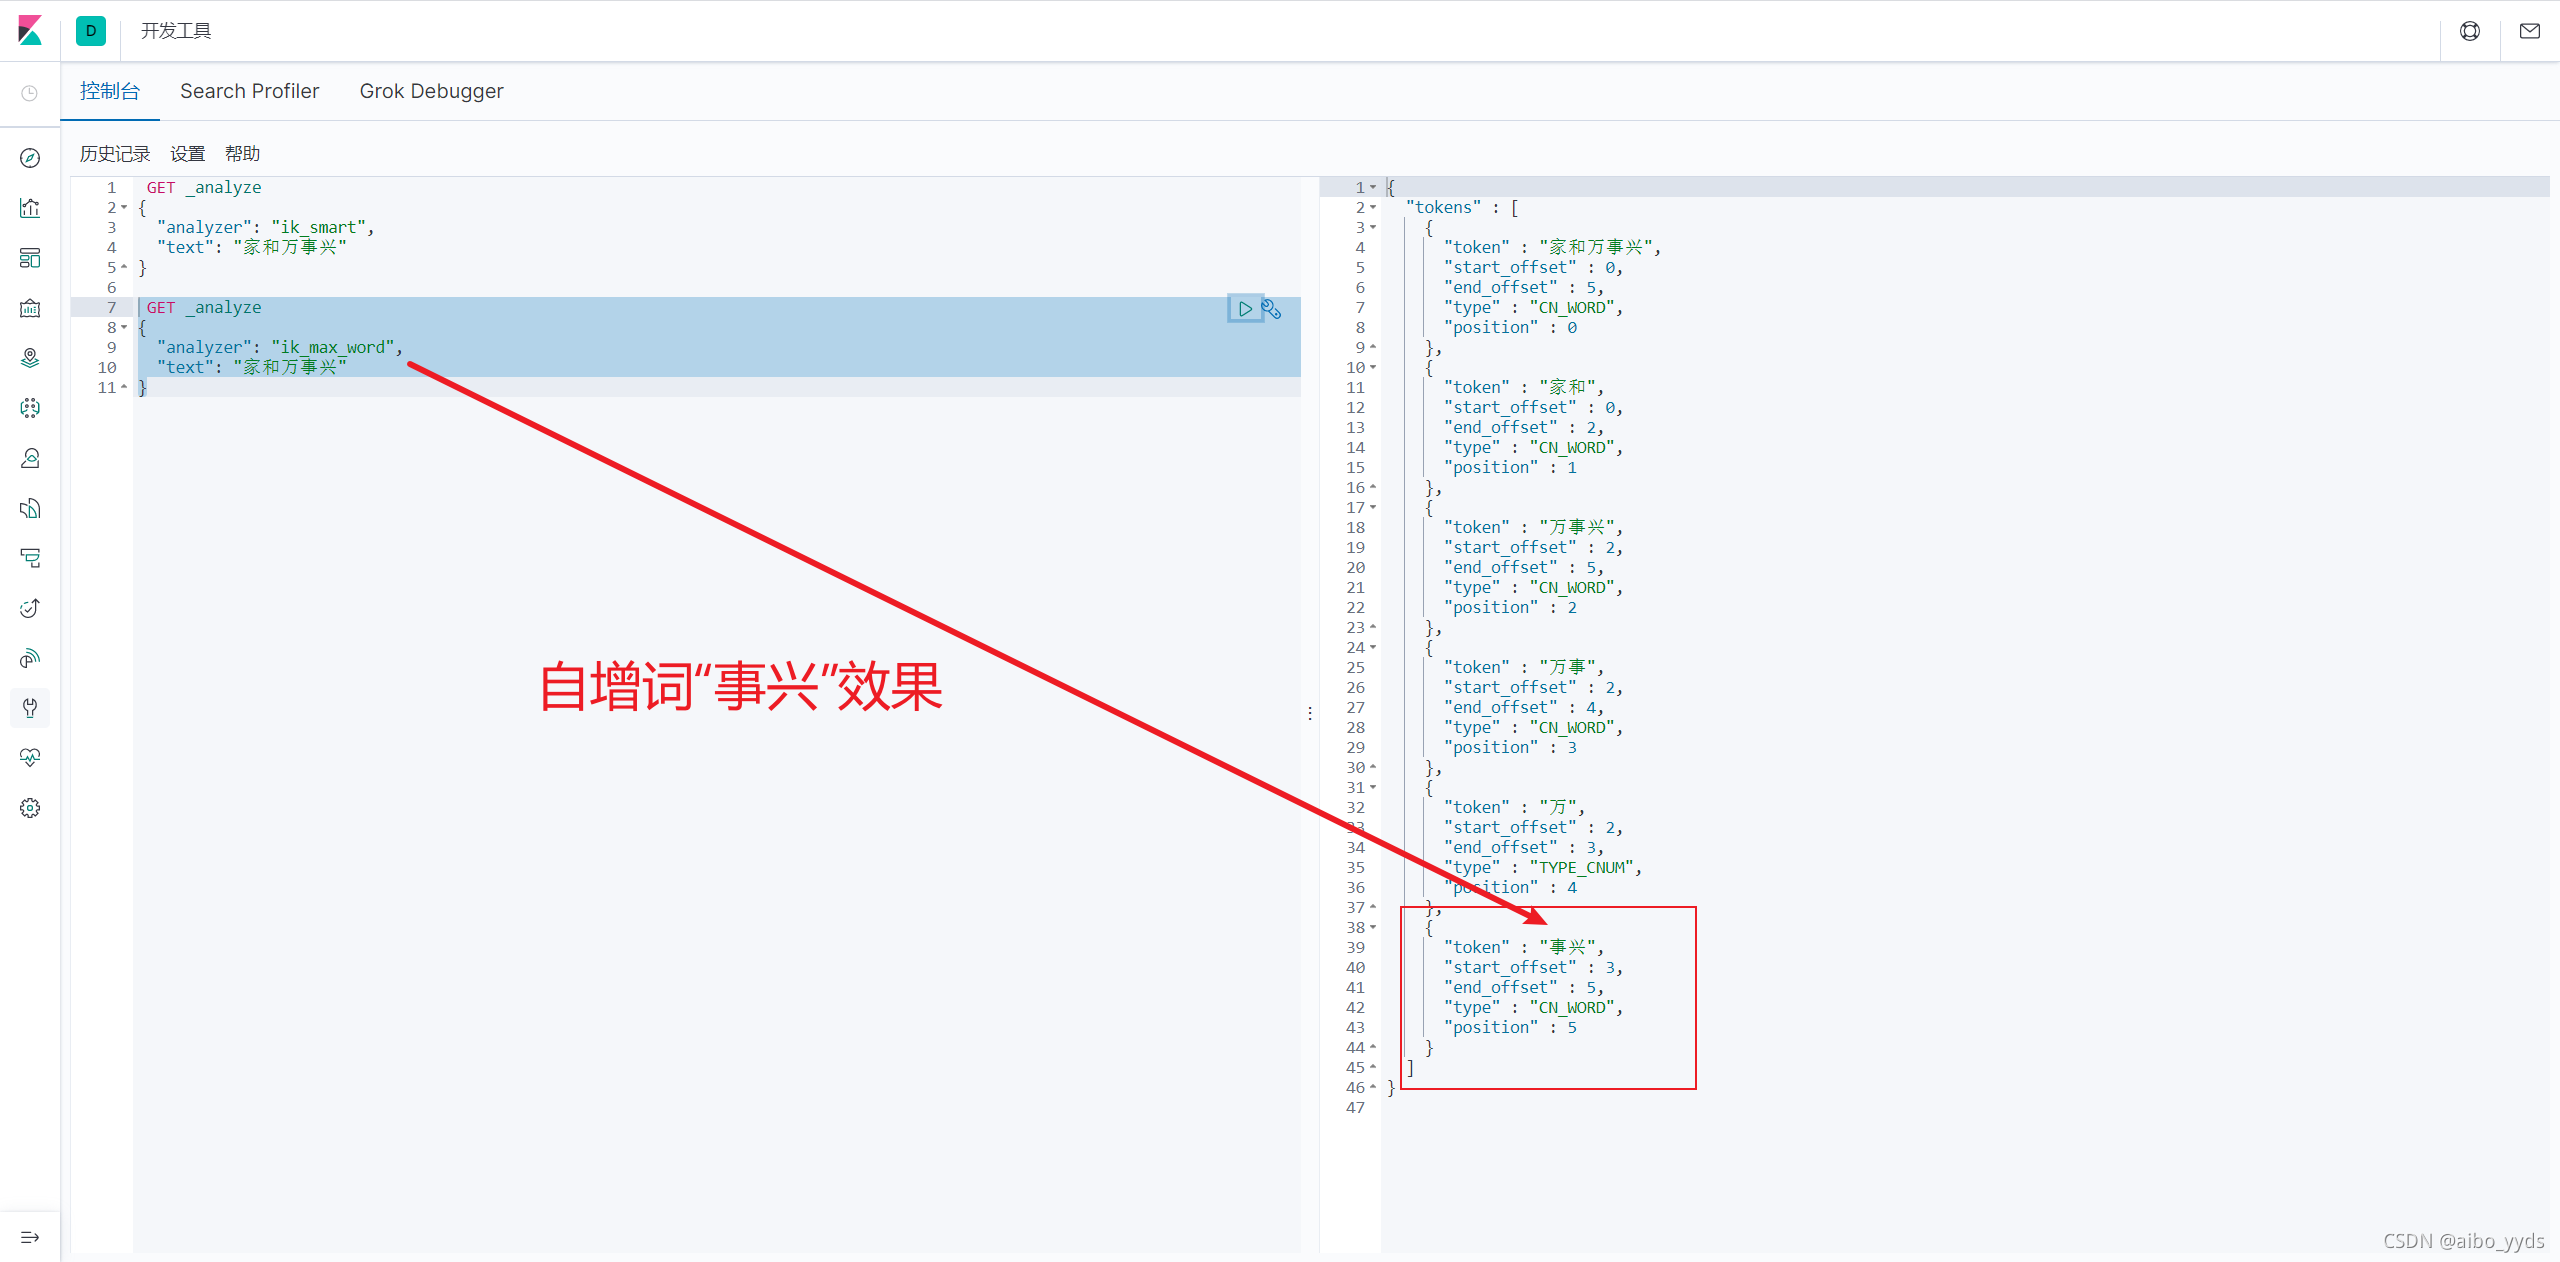Open the Visualize chart sidebar icon

click(30, 208)
